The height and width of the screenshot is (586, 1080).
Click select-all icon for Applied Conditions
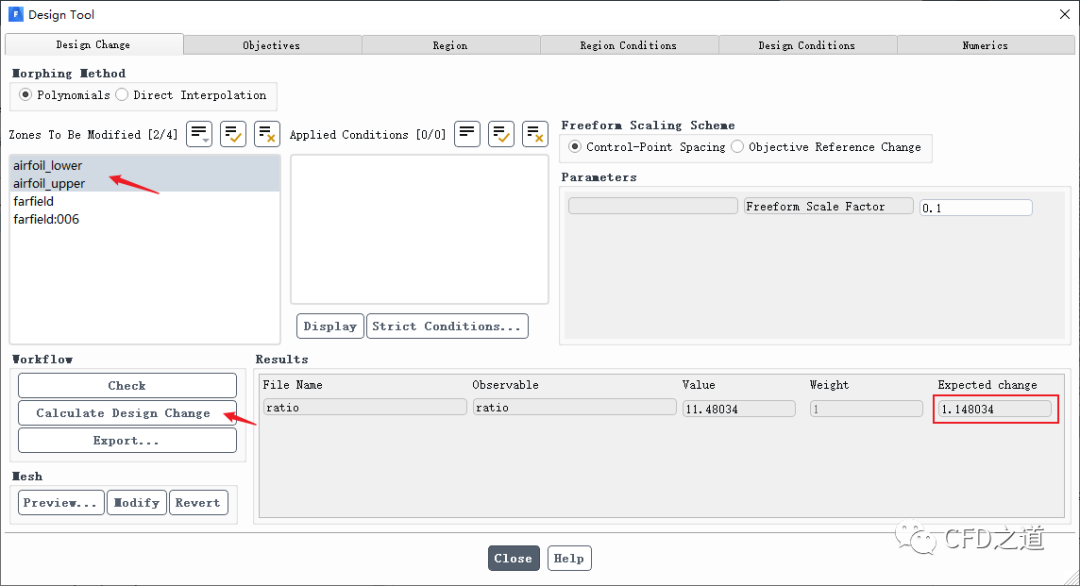501,133
